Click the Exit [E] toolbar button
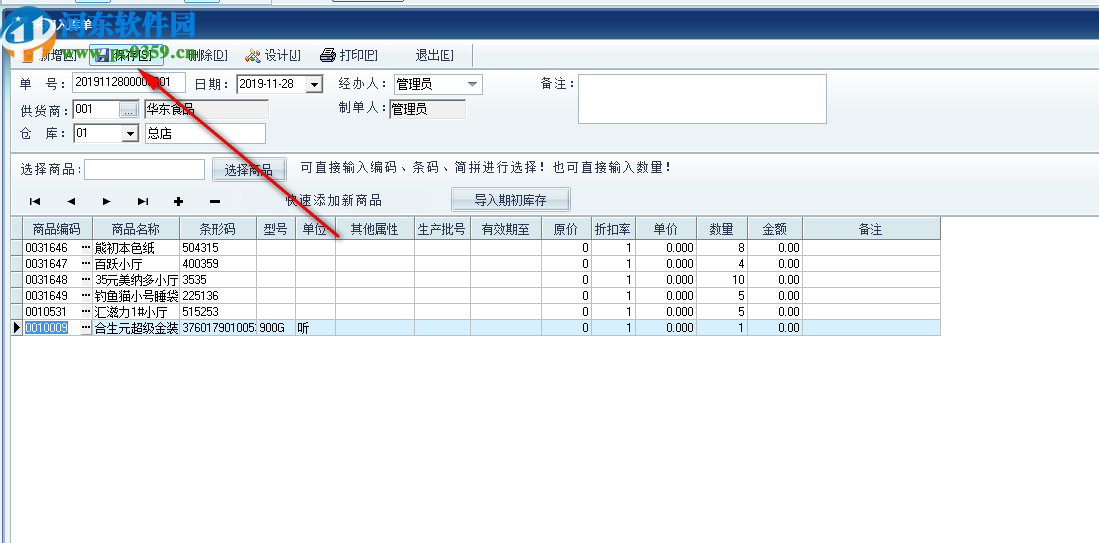 click(x=434, y=55)
